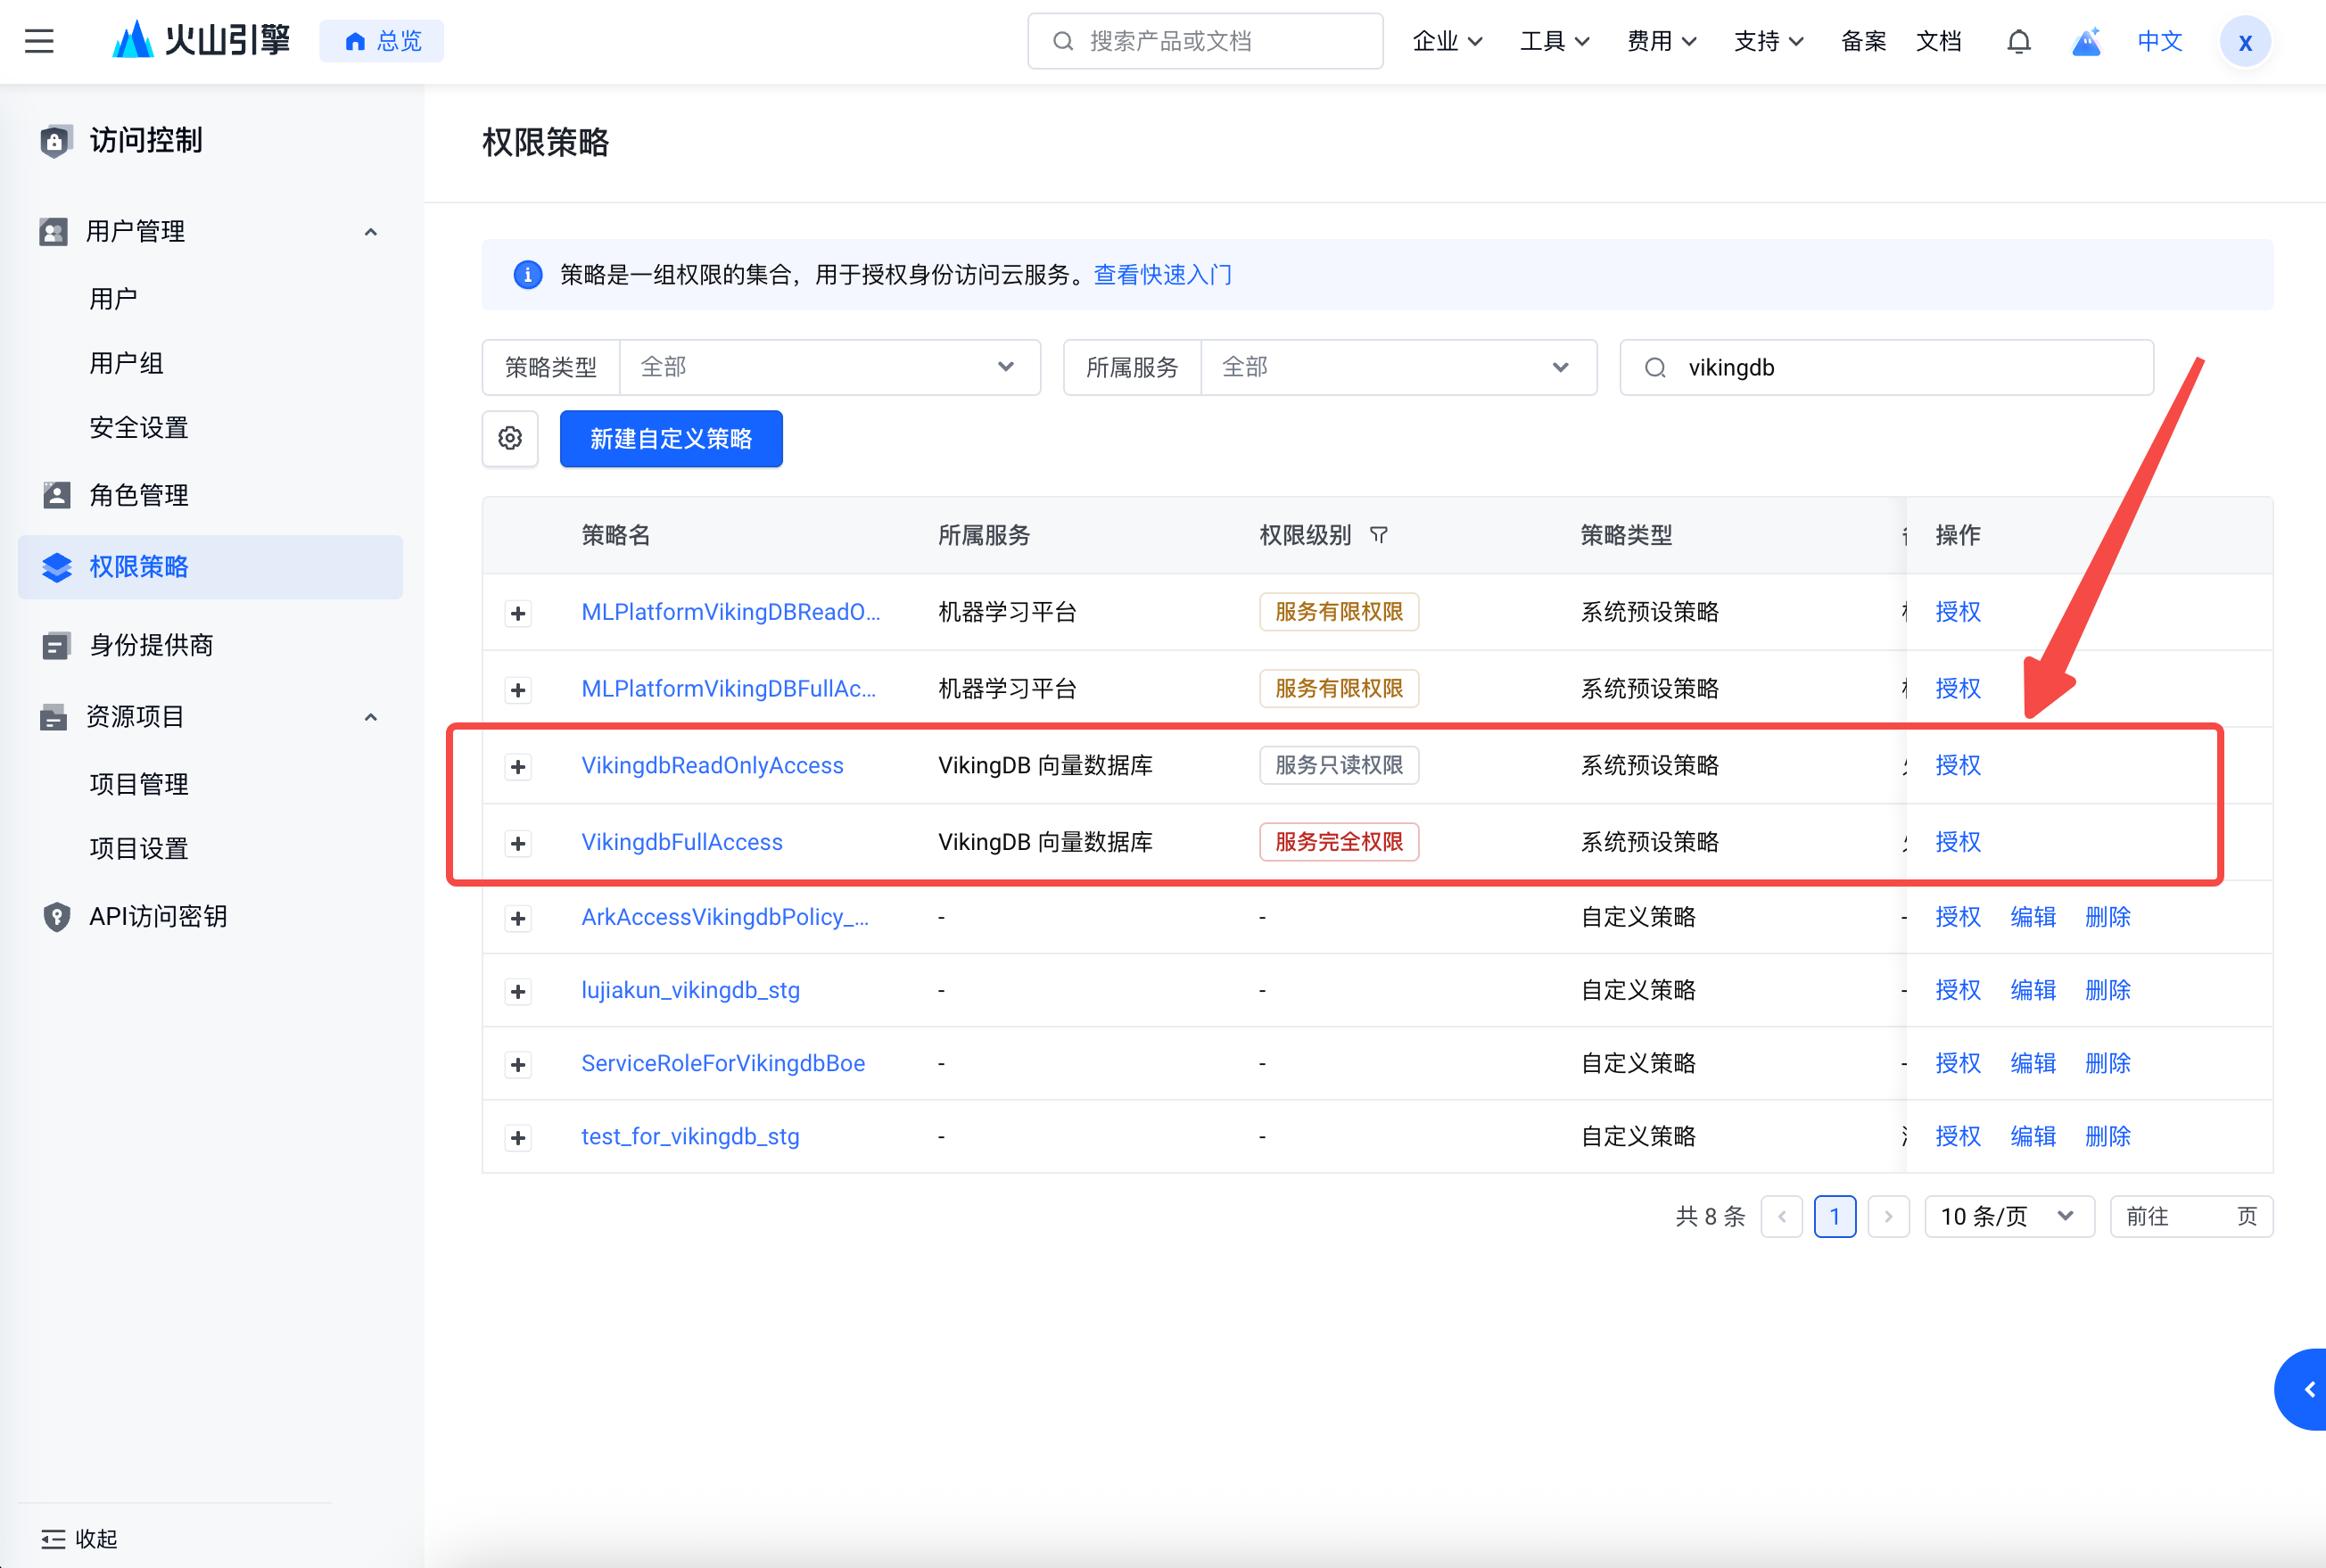Image resolution: width=2326 pixels, height=1568 pixels.
Task: Expand the test_for_vikingdb_stg row
Action: (x=518, y=1137)
